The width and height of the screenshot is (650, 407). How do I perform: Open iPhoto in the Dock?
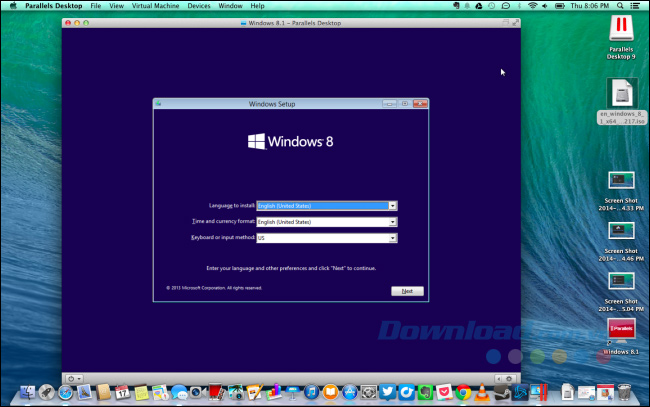(236, 392)
